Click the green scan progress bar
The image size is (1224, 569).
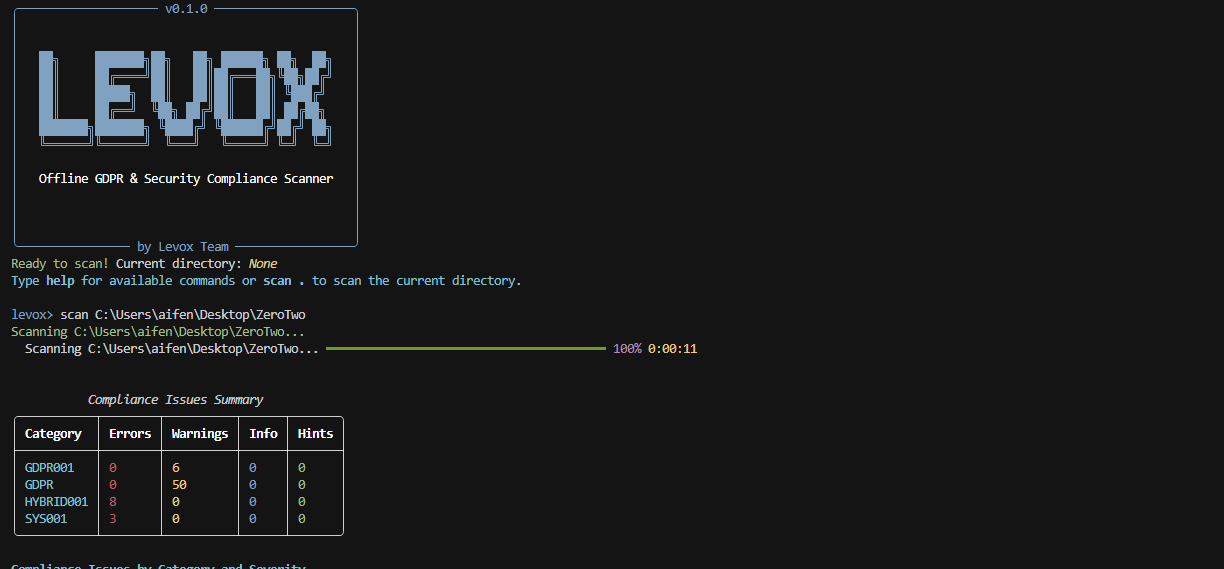click(465, 349)
